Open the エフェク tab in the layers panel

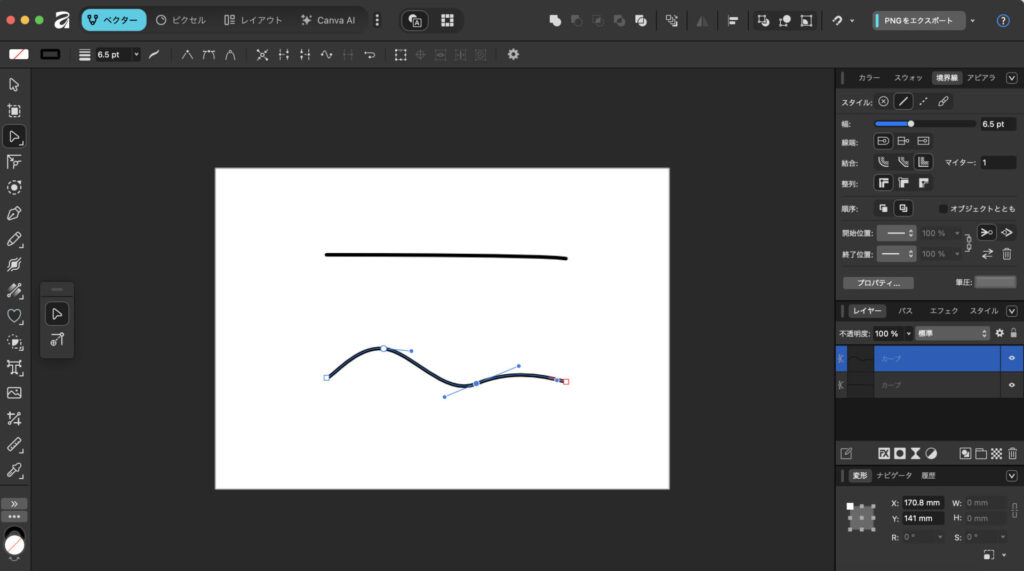pyautogui.click(x=944, y=311)
